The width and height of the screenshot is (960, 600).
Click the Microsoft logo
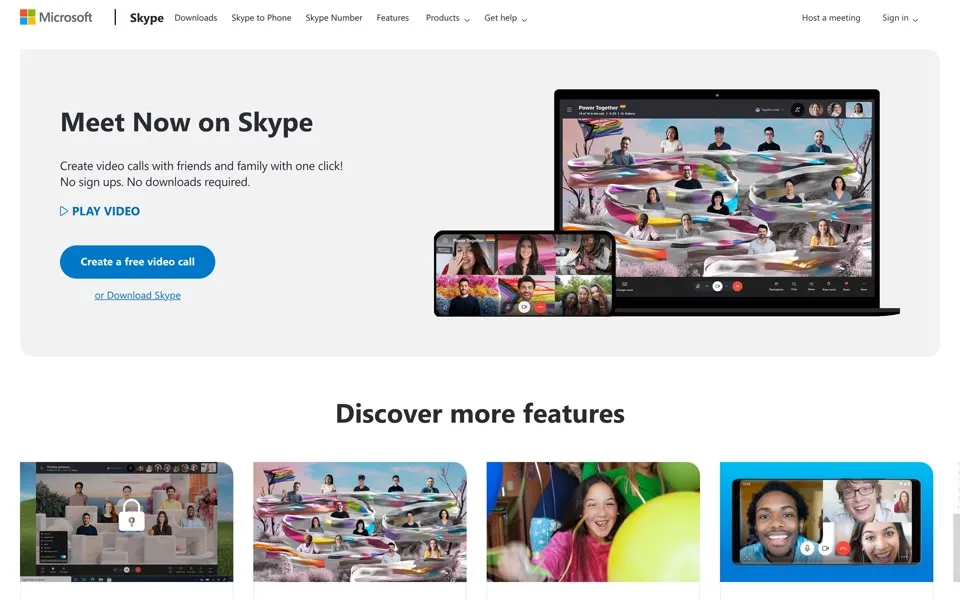pyautogui.click(x=56, y=17)
